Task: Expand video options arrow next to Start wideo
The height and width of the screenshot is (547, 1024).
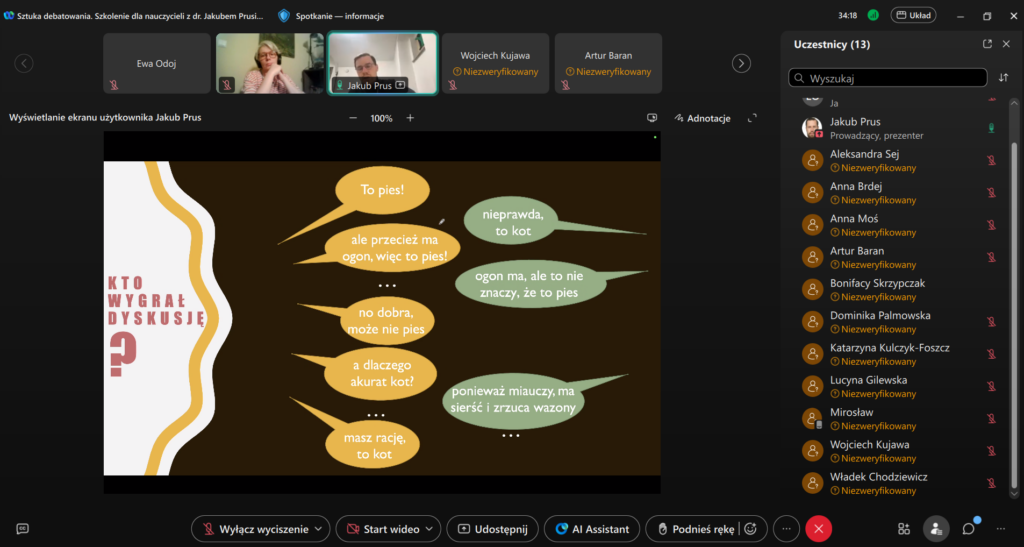Action: [x=429, y=529]
